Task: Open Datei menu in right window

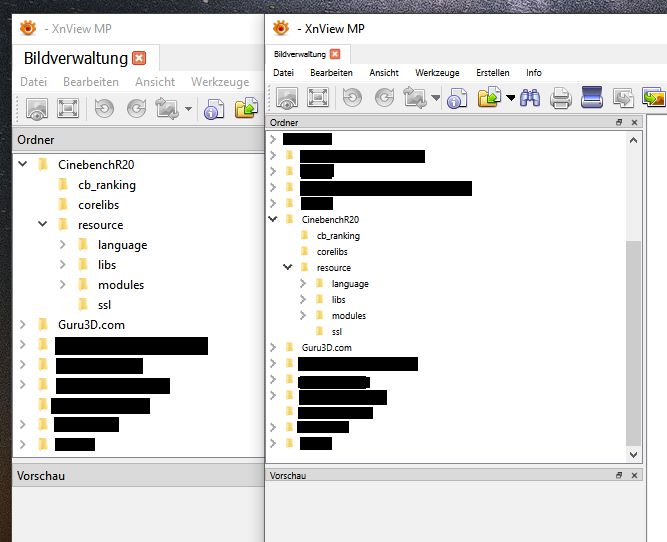Action: click(x=283, y=73)
